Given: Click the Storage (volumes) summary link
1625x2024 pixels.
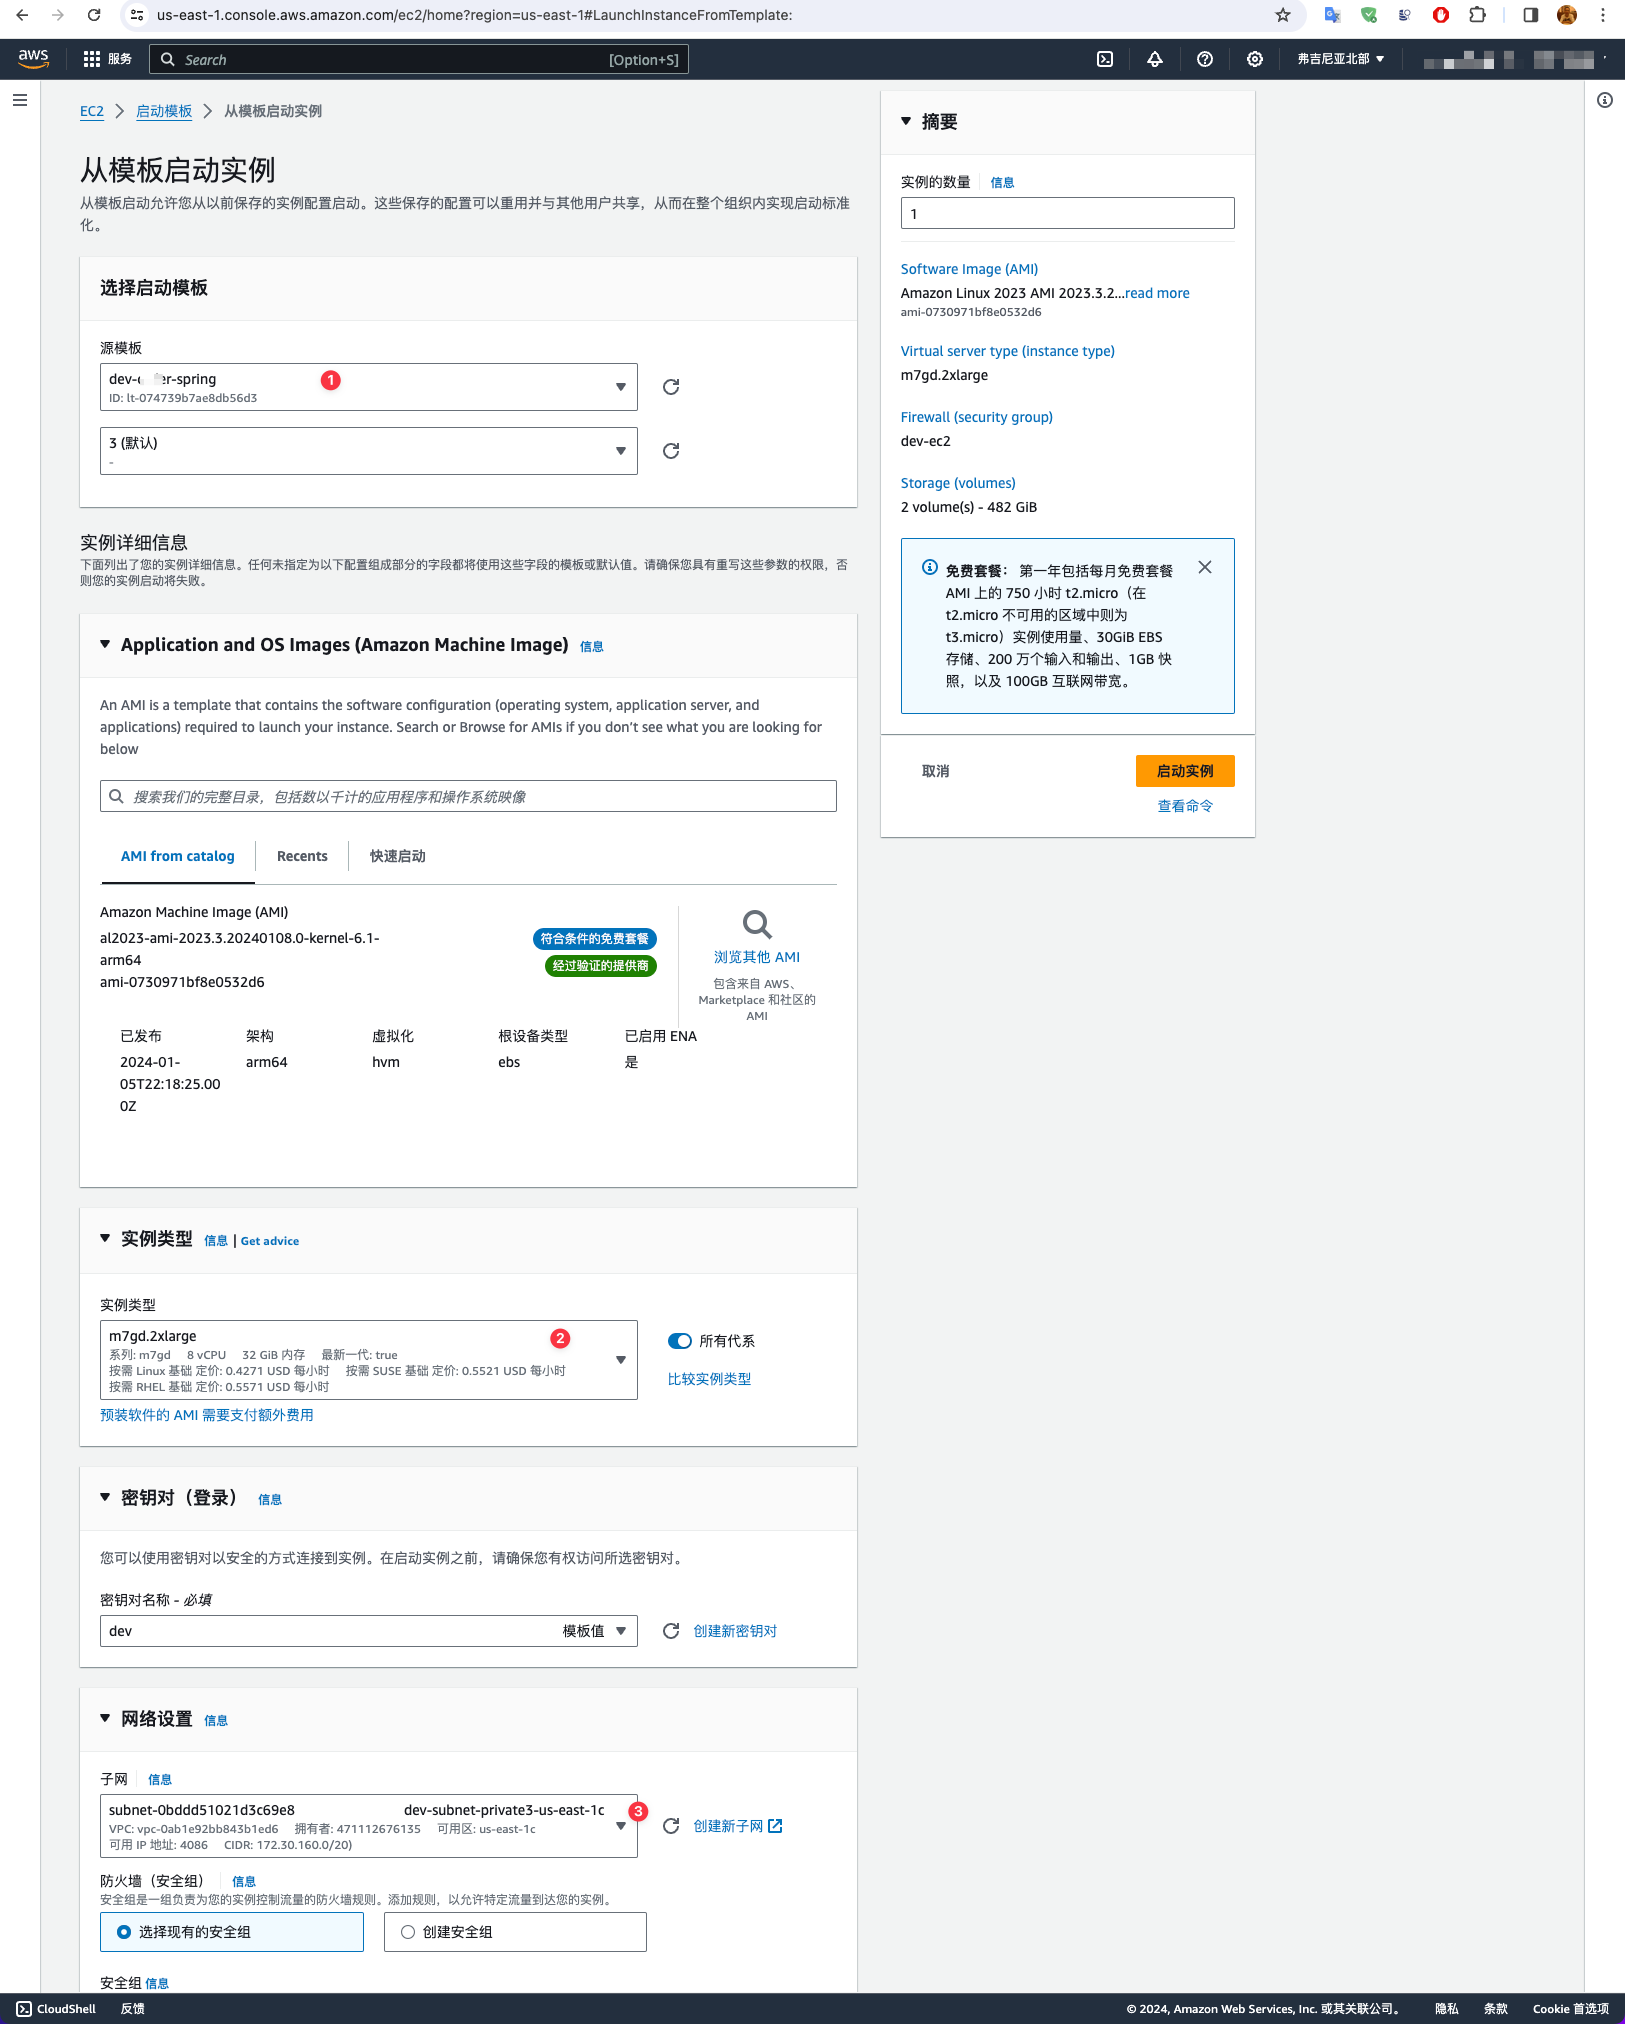Looking at the screenshot, I should pos(958,483).
